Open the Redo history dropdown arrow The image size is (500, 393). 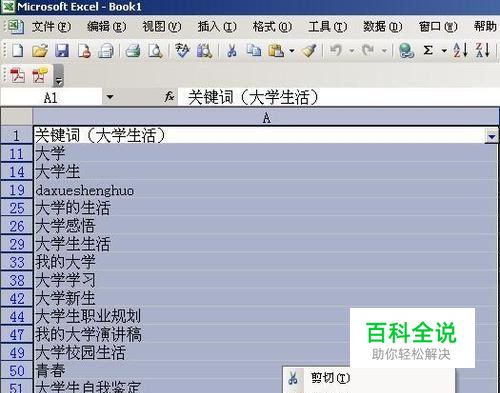coord(384,51)
